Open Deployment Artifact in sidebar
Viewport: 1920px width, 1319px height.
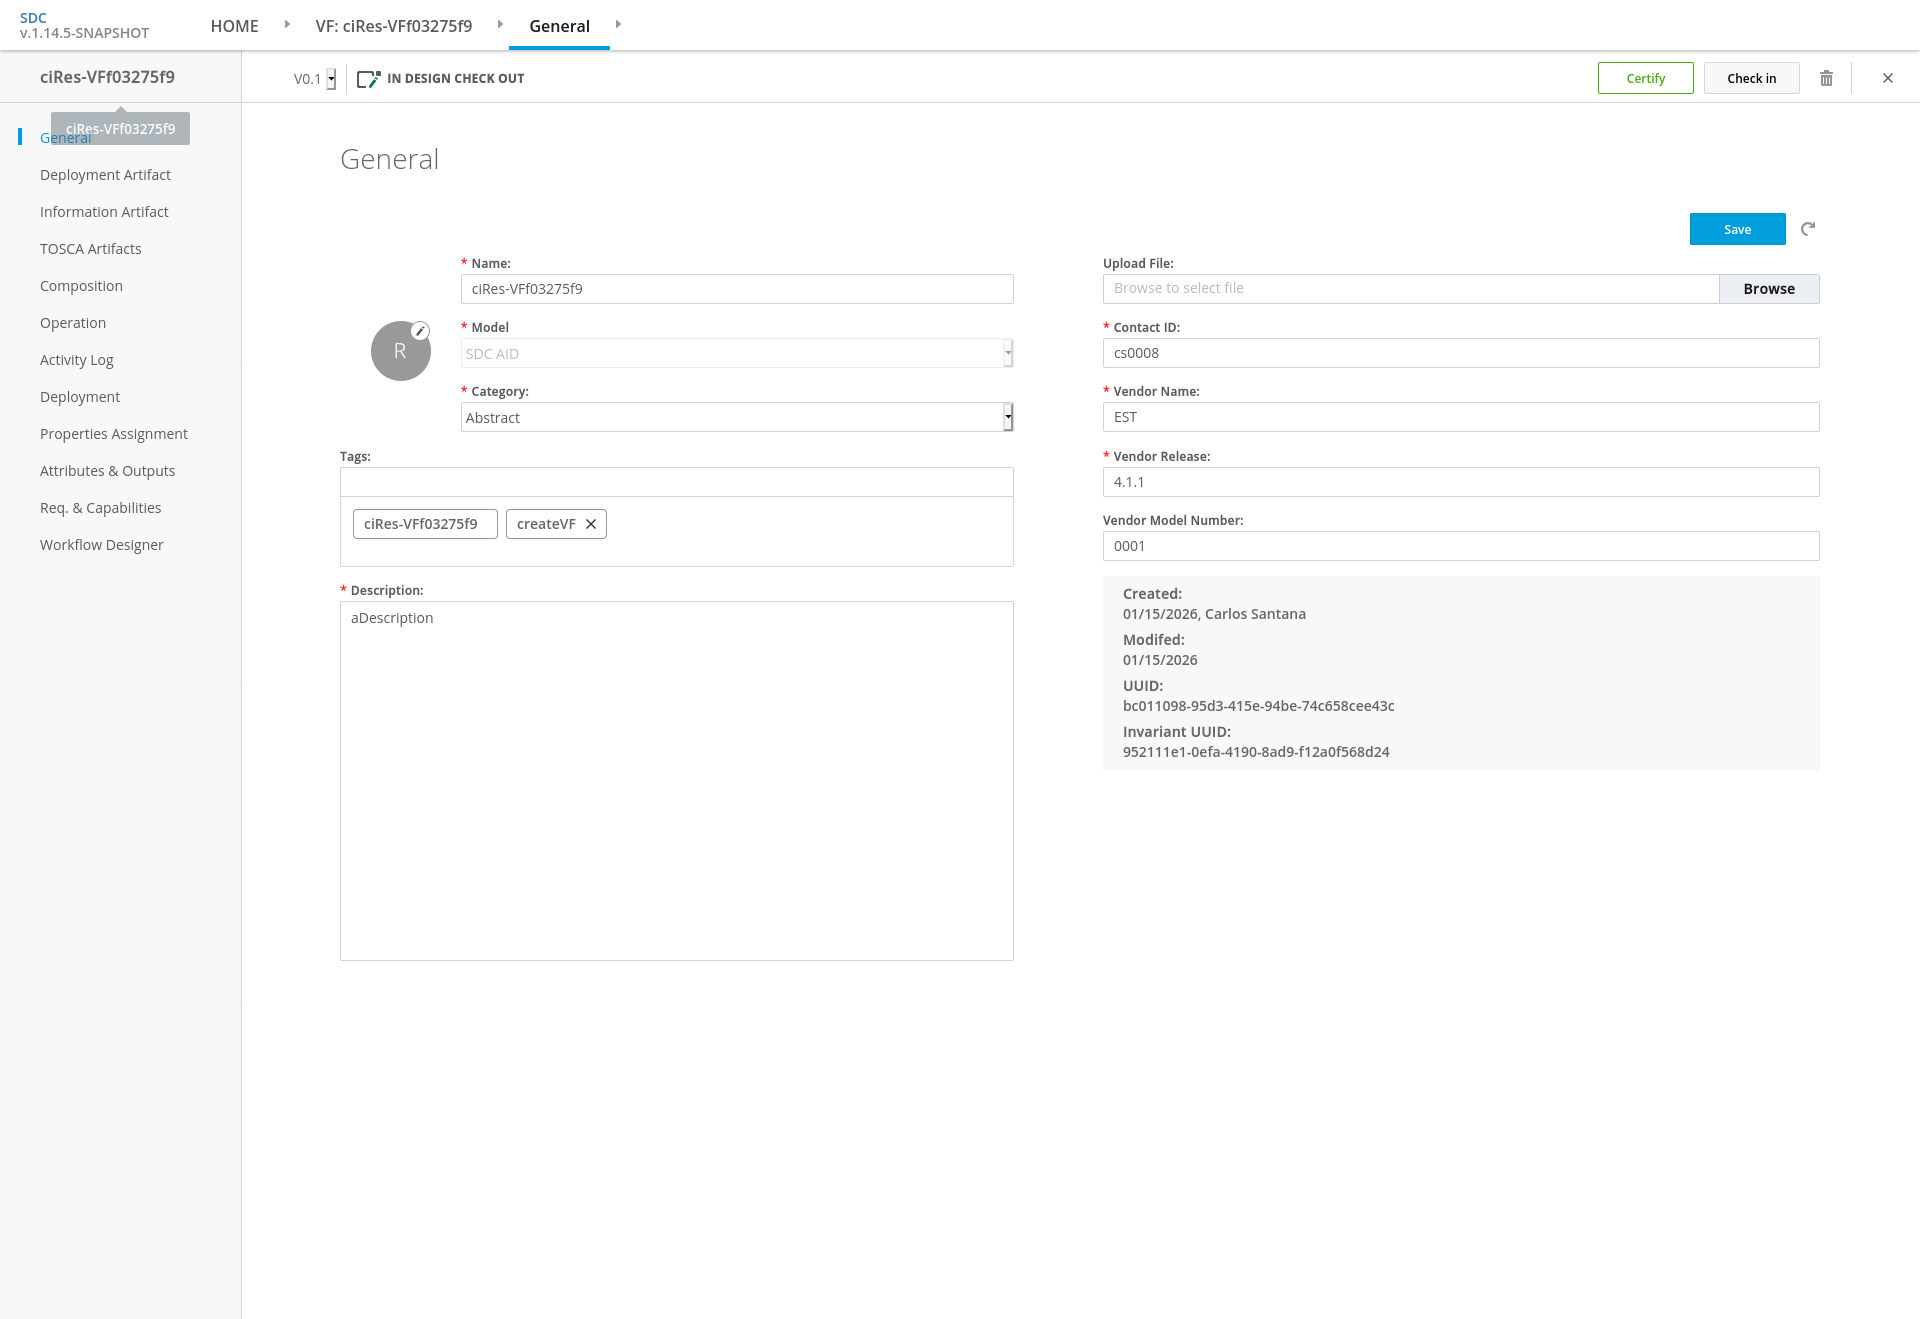[x=105, y=175]
